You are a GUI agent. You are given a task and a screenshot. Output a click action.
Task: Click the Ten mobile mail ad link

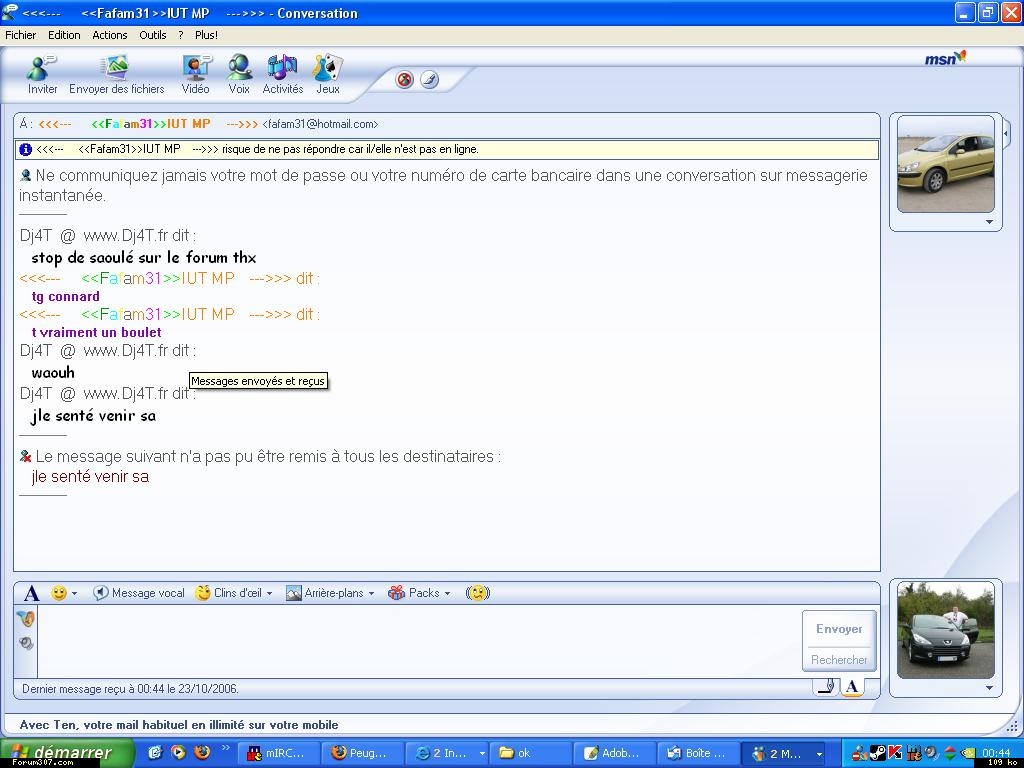tap(179, 725)
